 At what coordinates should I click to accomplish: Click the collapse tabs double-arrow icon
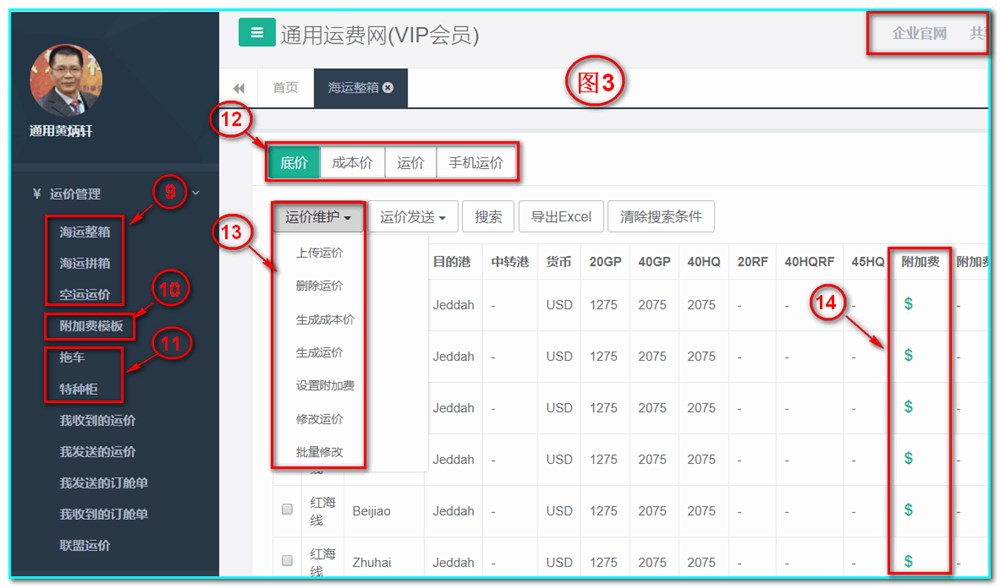[x=238, y=87]
